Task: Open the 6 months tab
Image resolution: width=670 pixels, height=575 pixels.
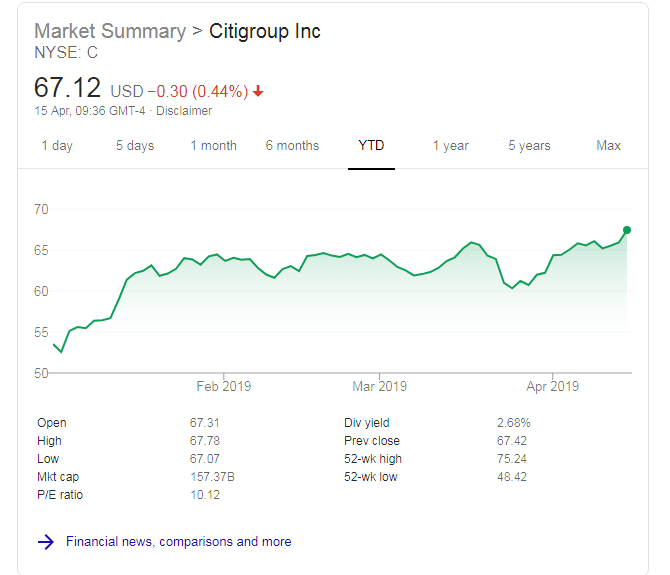Action: 292,146
